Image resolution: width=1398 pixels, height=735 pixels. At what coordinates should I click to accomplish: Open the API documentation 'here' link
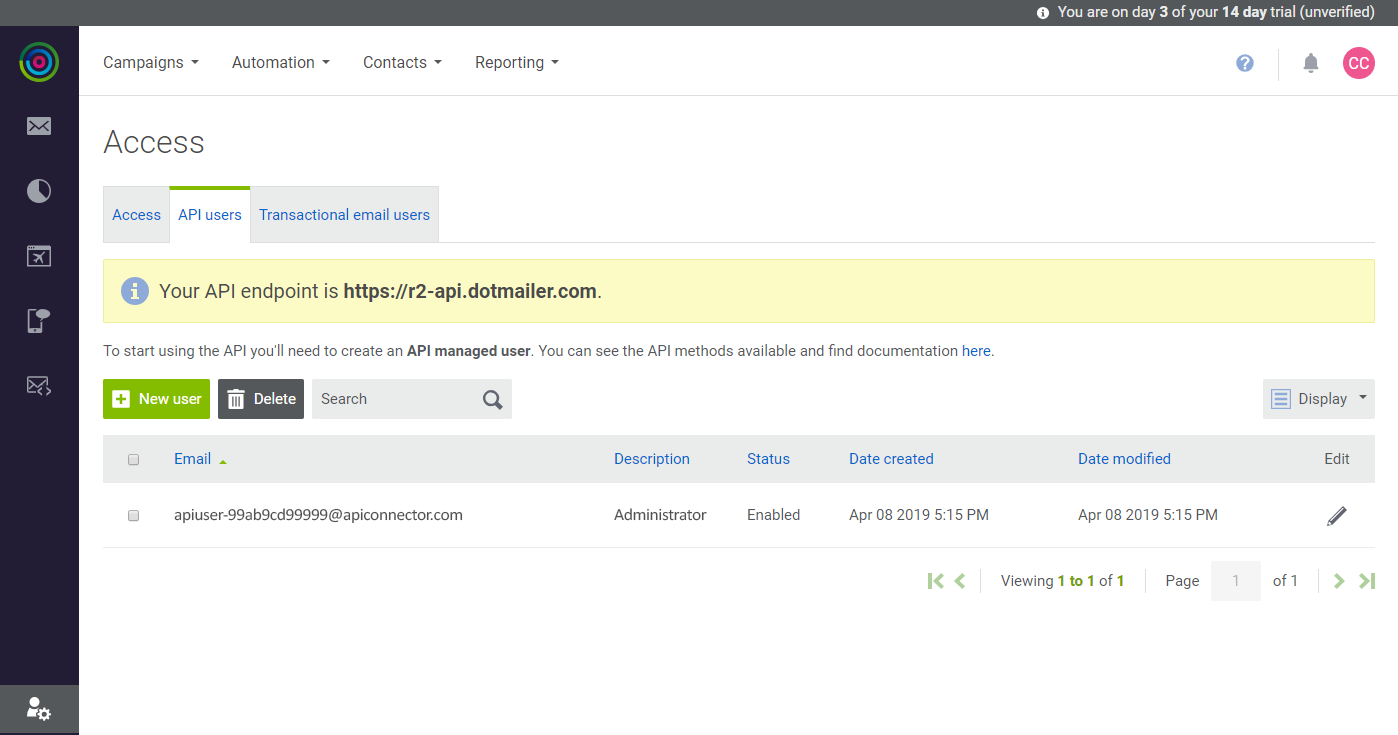tap(976, 351)
